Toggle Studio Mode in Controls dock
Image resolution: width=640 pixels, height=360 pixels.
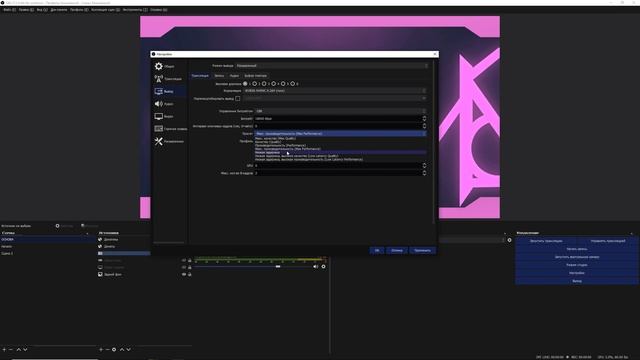[x=577, y=265]
